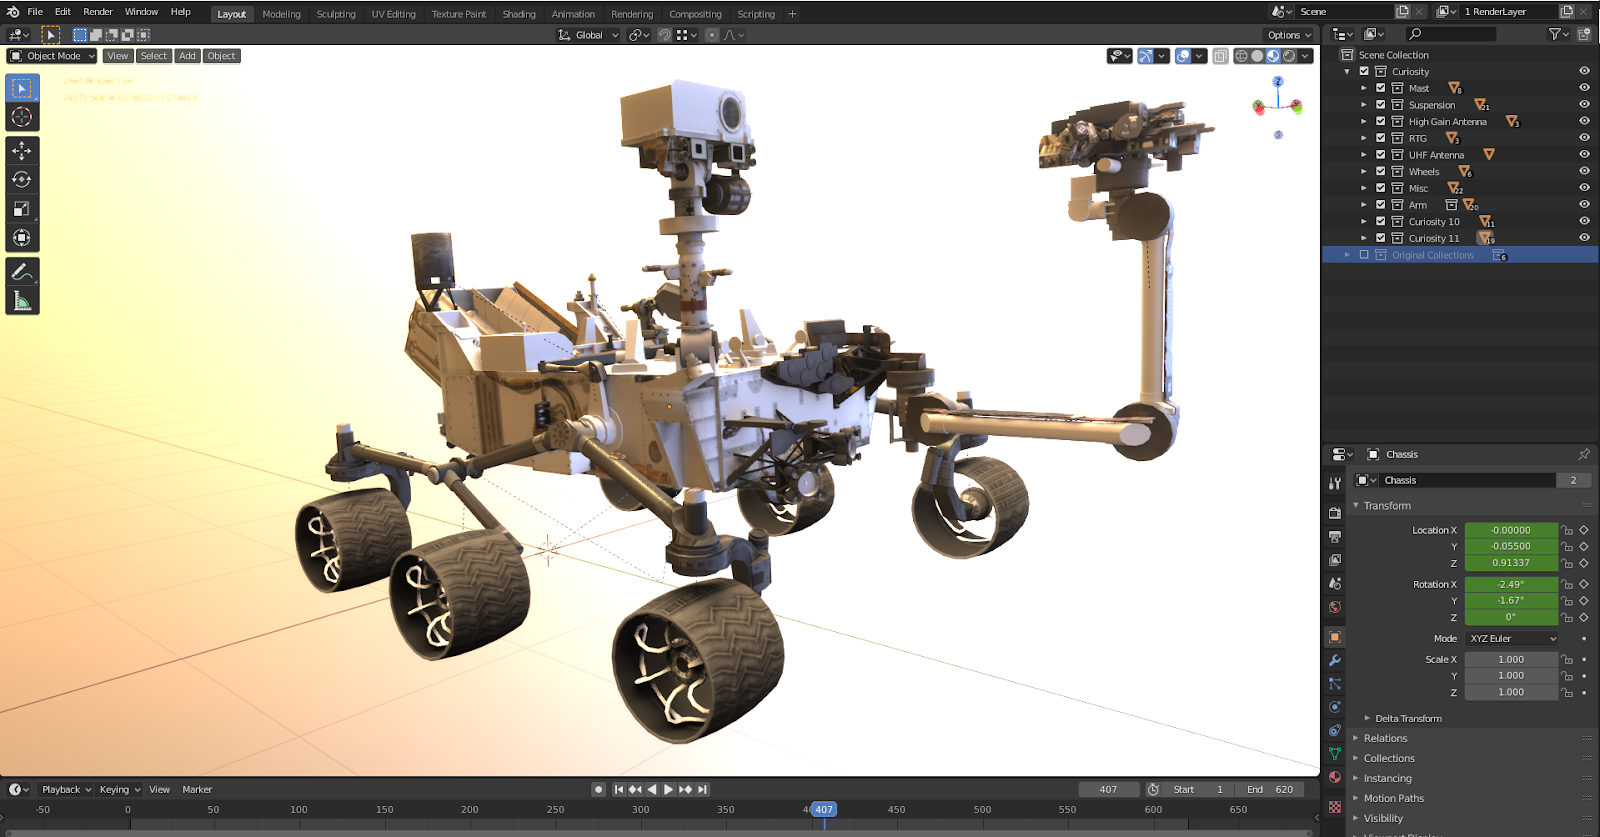
Task: Open the timeline Playback menu
Action: (66, 790)
